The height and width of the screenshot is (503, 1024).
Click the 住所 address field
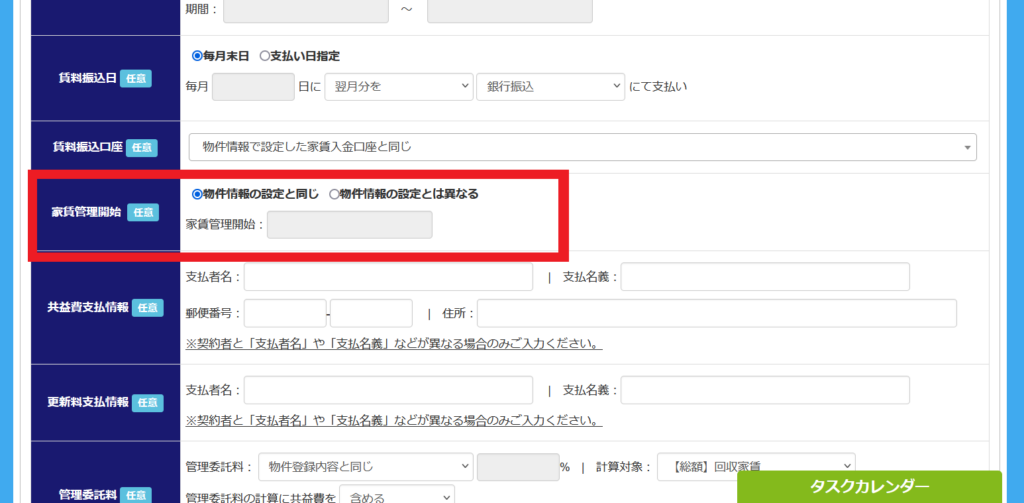click(717, 314)
